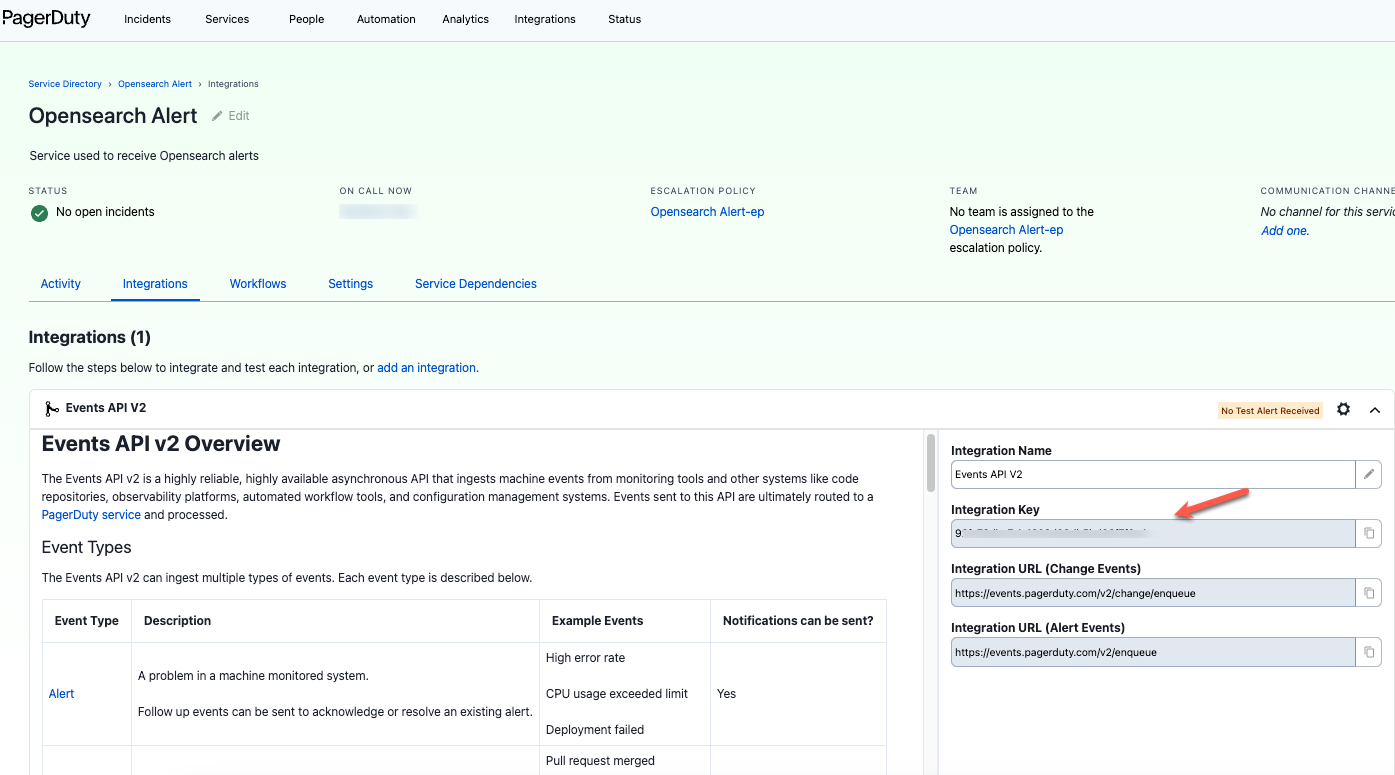Click CPU usage exceeded limit text

coord(617,694)
